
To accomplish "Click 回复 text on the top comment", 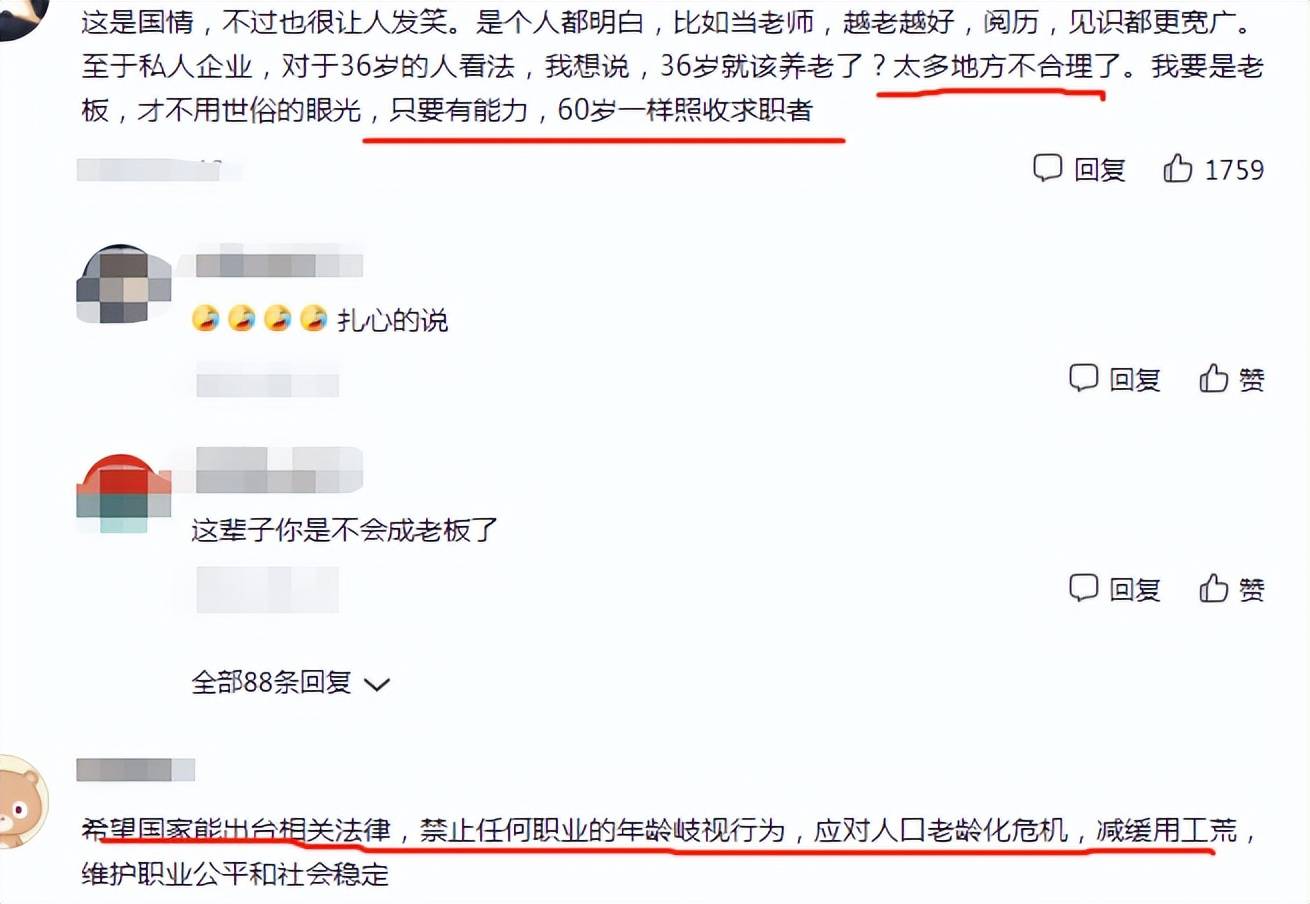I will point(1100,170).
